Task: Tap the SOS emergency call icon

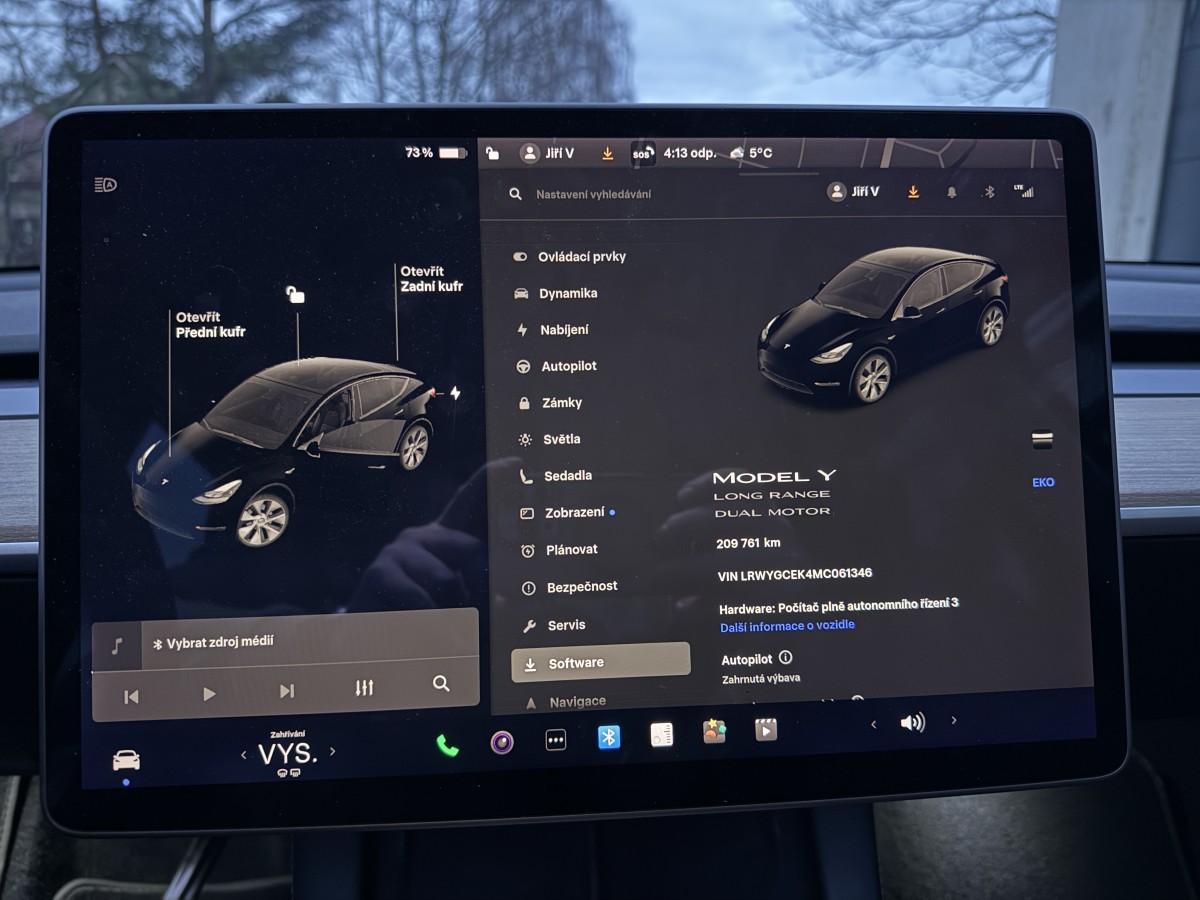Action: (x=642, y=154)
